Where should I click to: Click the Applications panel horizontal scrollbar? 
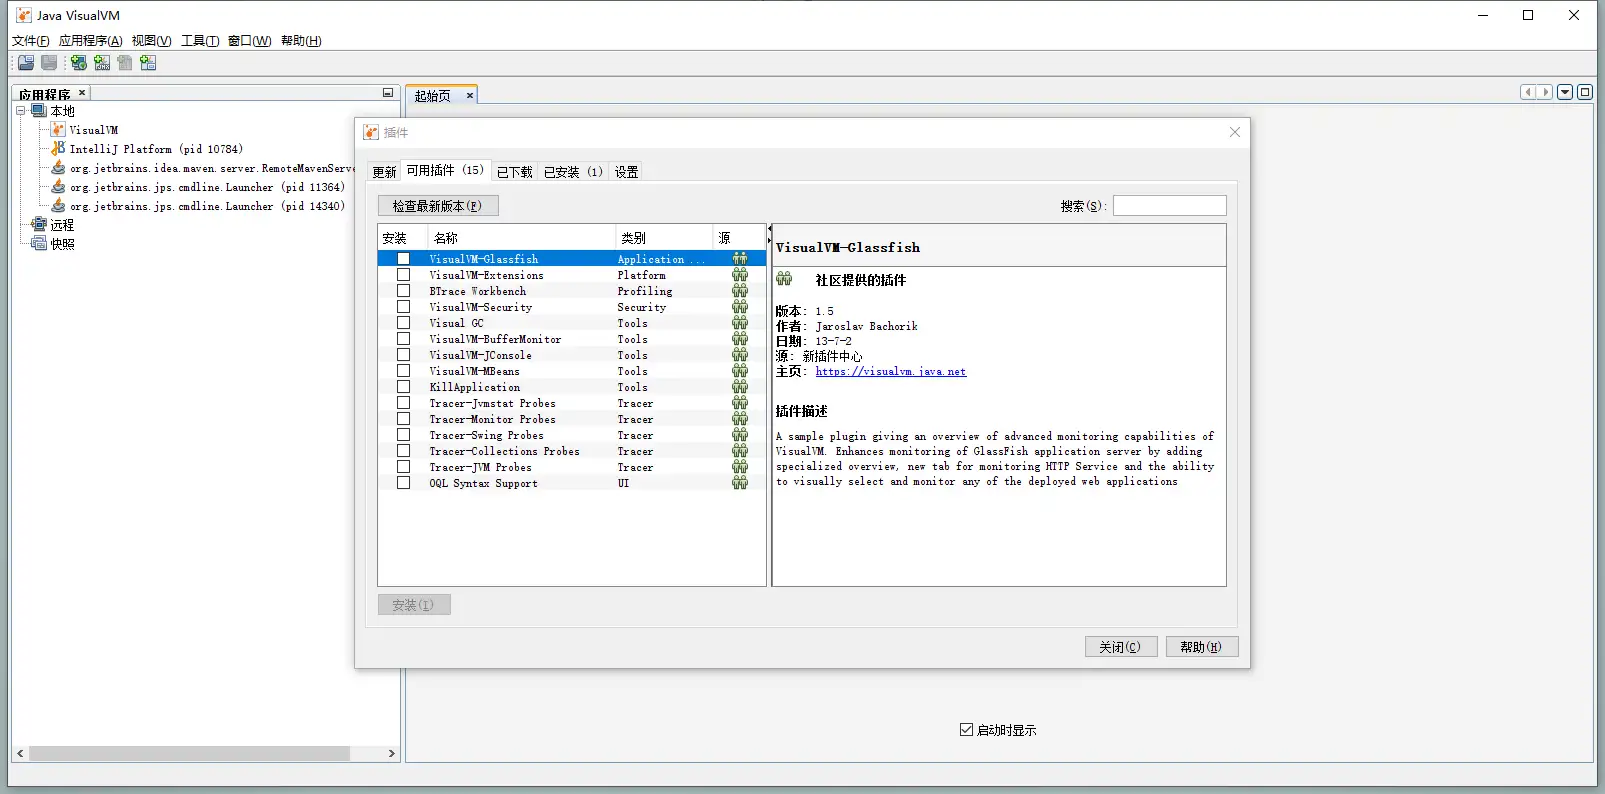pos(190,753)
